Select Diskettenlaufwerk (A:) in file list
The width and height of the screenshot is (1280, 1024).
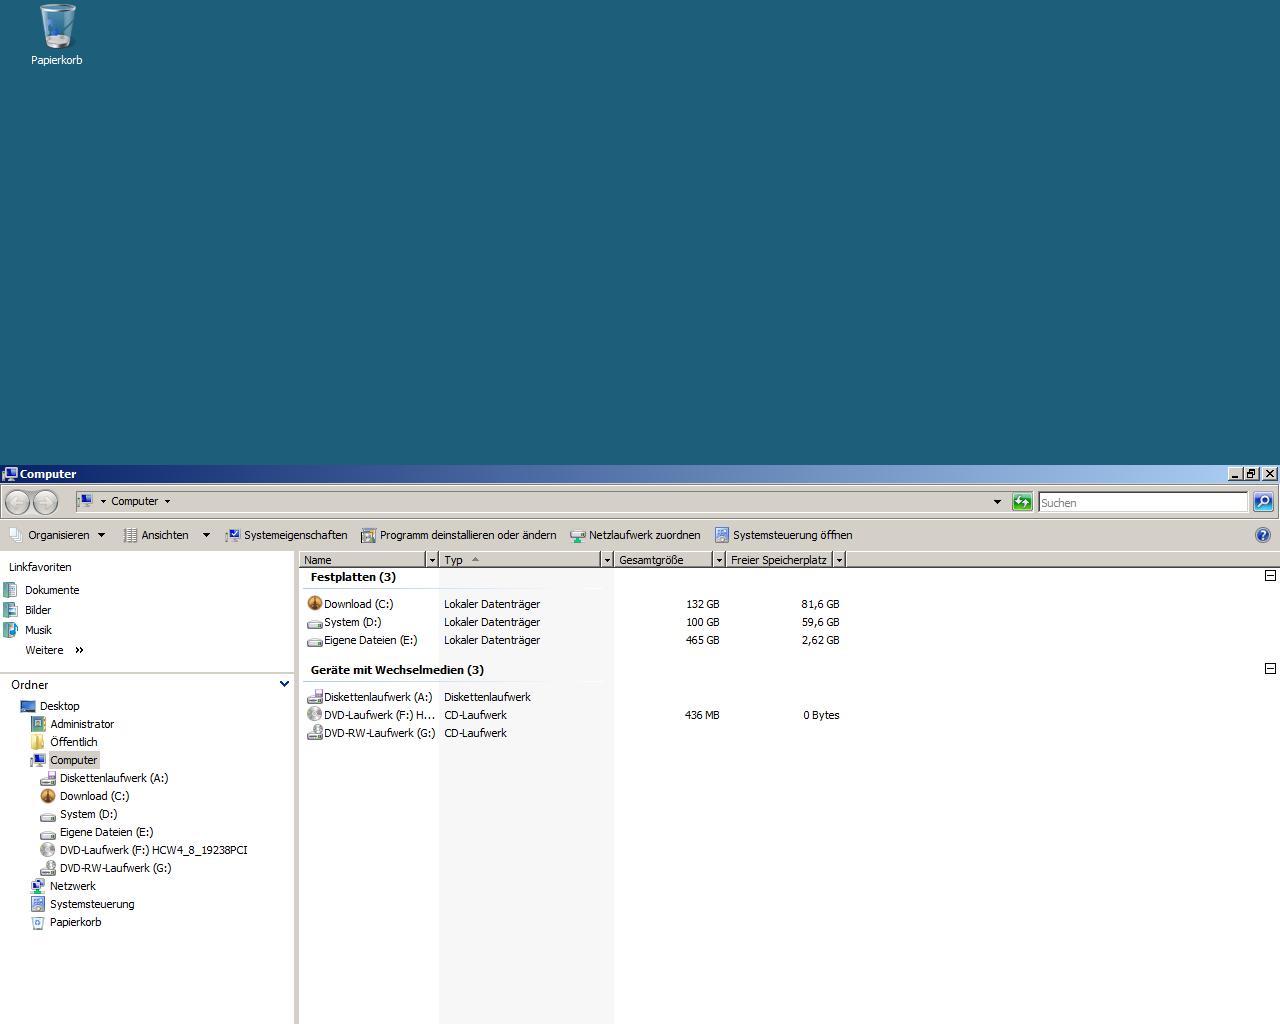pyautogui.click(x=377, y=697)
